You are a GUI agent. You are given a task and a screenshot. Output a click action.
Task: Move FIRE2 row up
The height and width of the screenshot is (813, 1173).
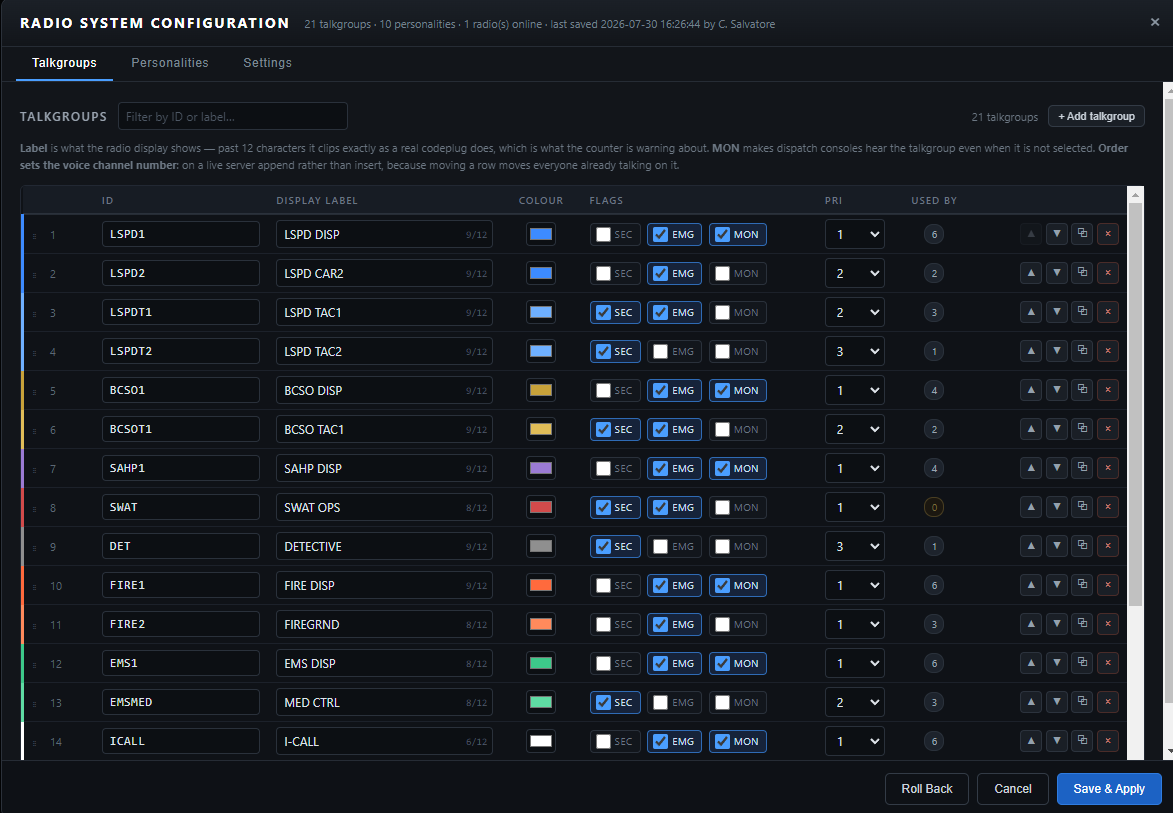1031,624
